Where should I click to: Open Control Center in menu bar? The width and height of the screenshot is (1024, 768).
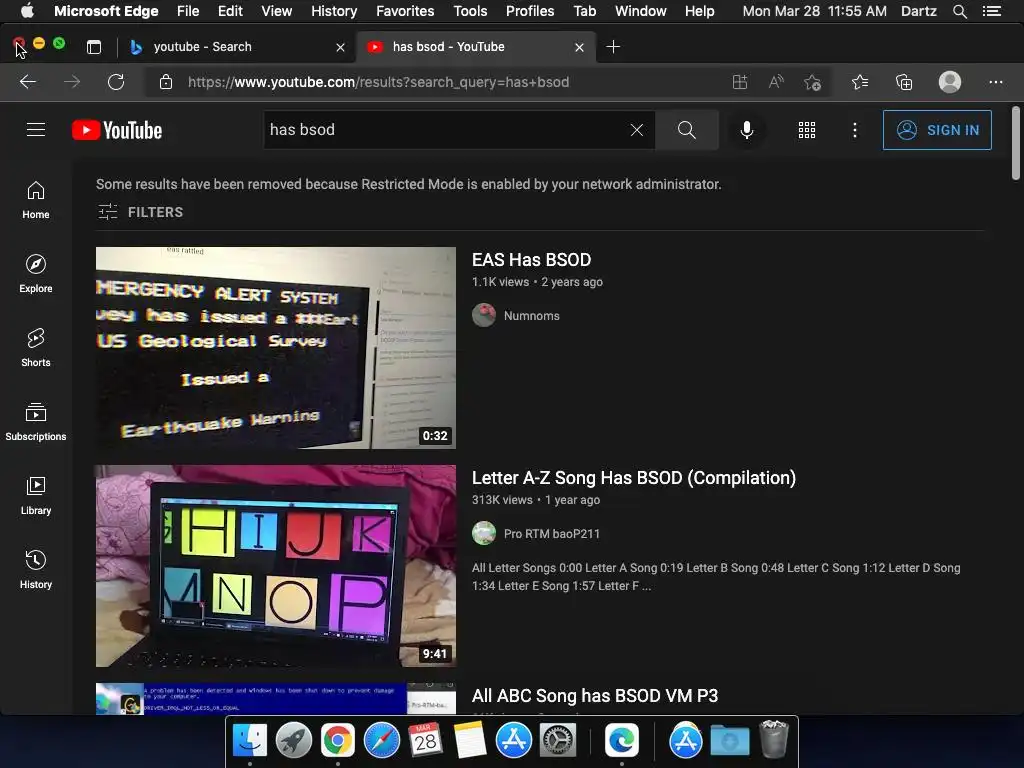pyautogui.click(x=991, y=11)
